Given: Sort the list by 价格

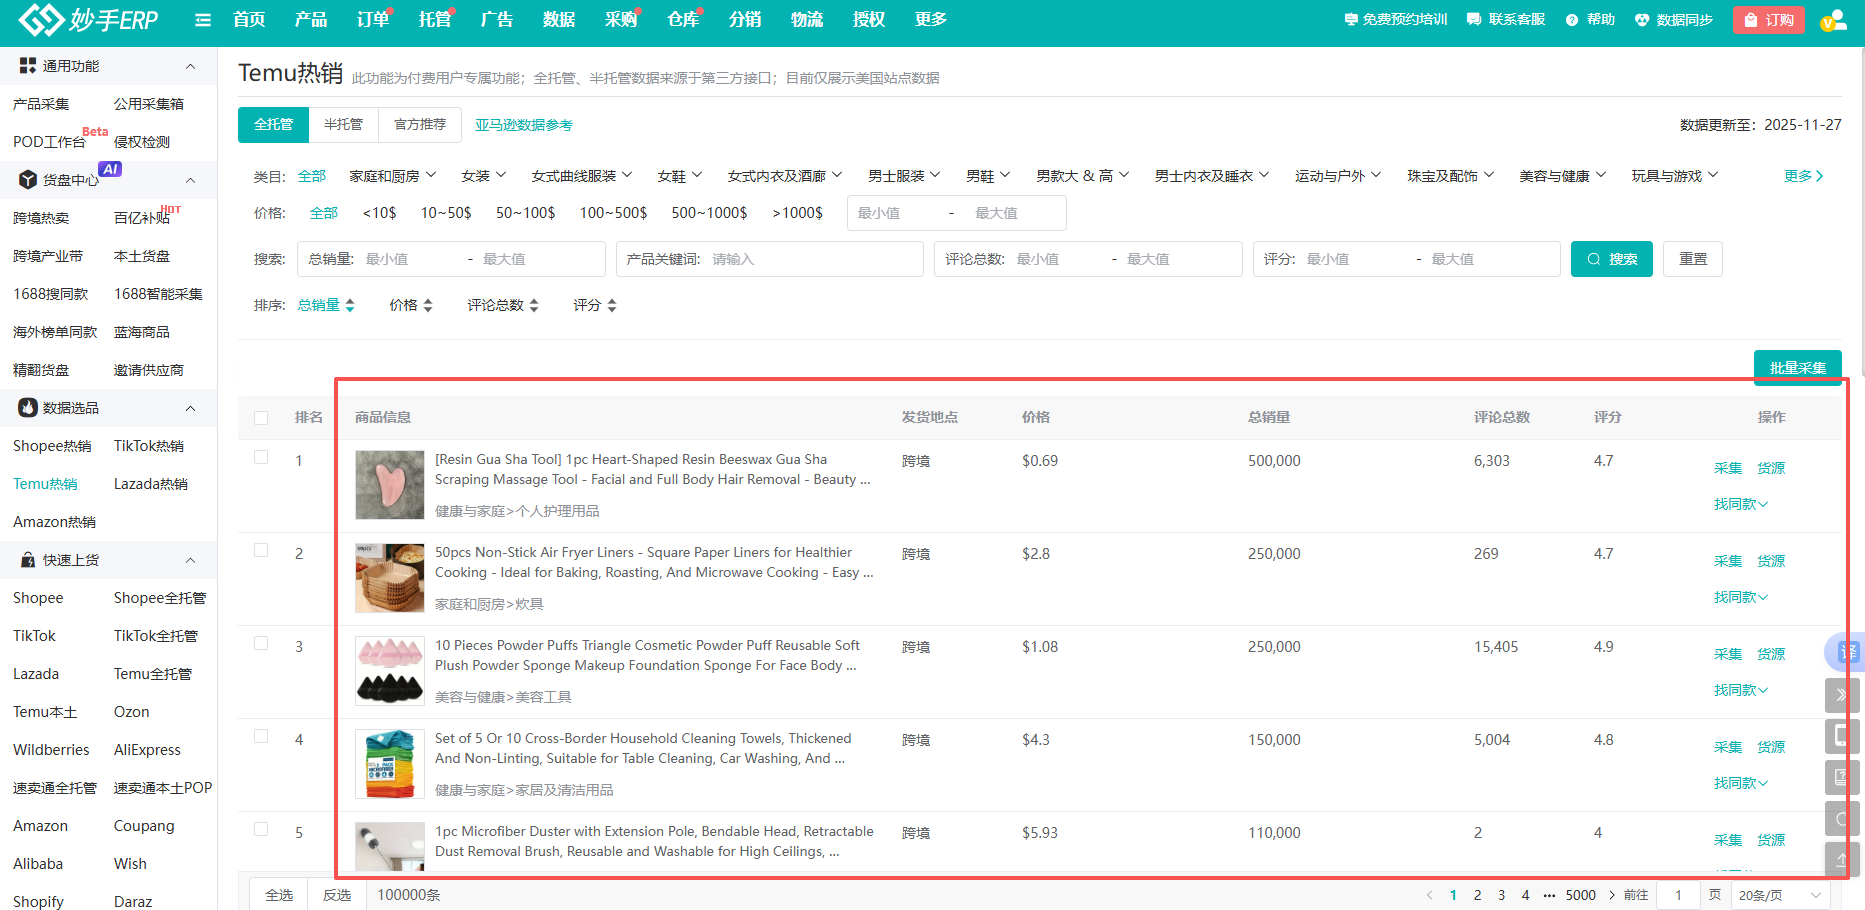Looking at the screenshot, I should pos(410,305).
